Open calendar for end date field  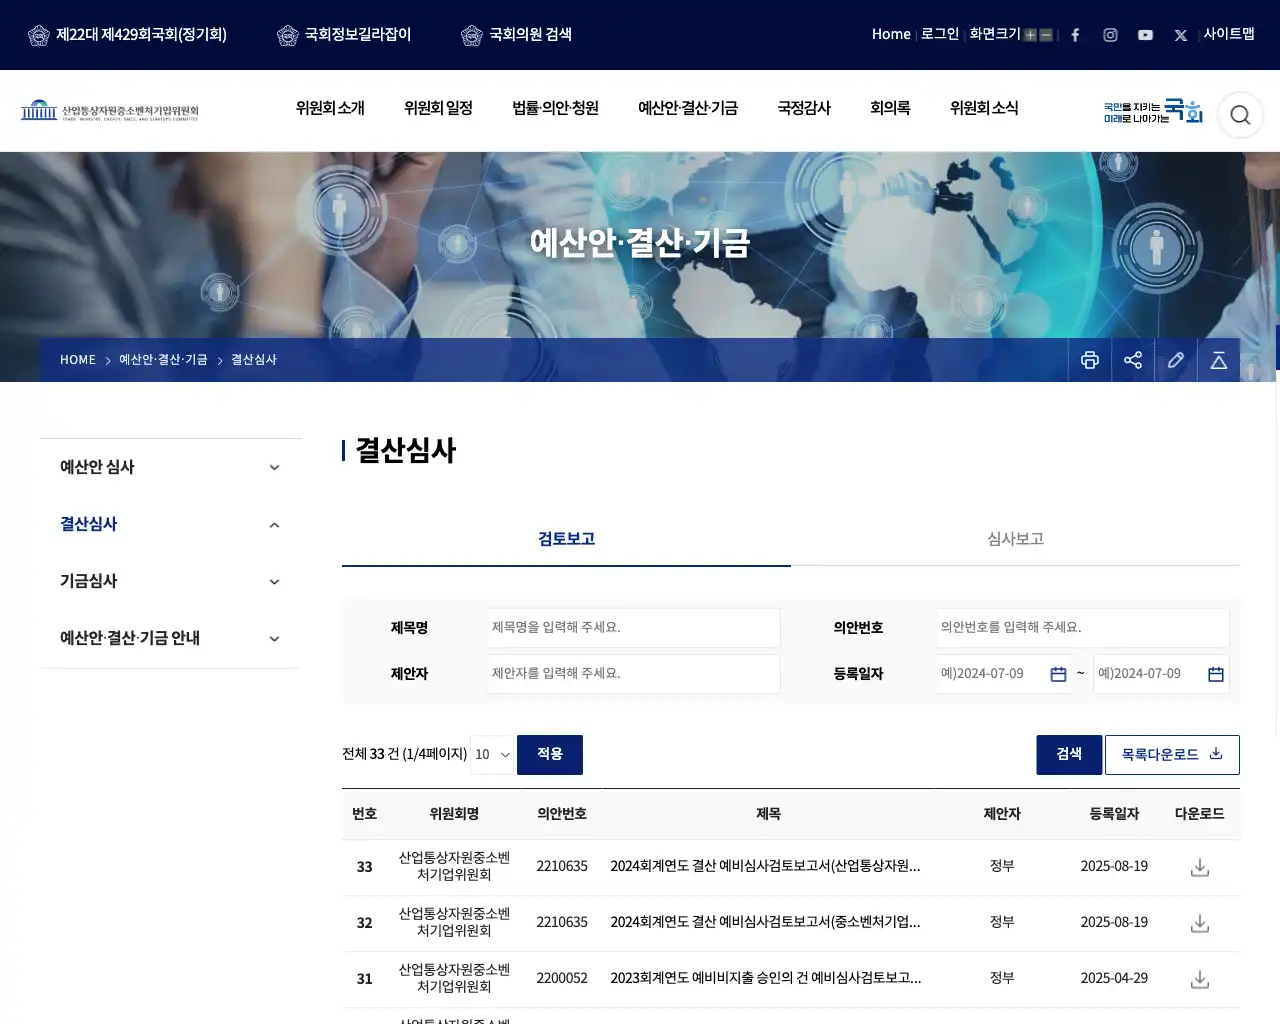pyautogui.click(x=1216, y=674)
